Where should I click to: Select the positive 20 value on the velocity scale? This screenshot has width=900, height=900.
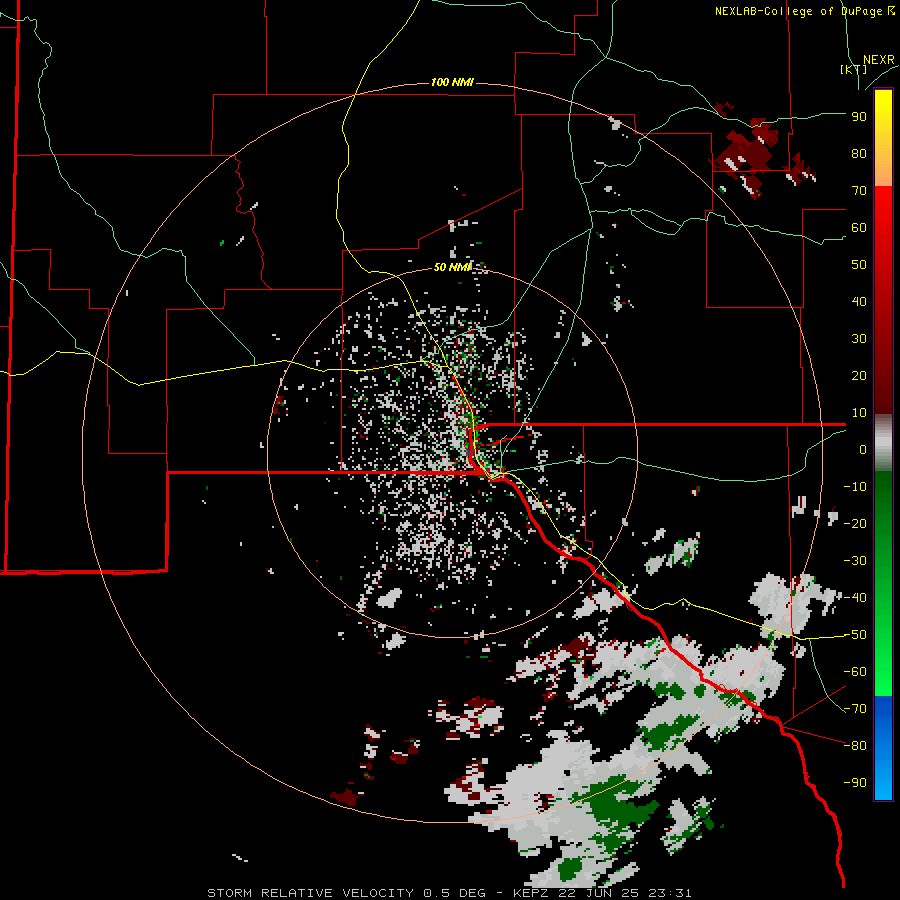tap(859, 376)
